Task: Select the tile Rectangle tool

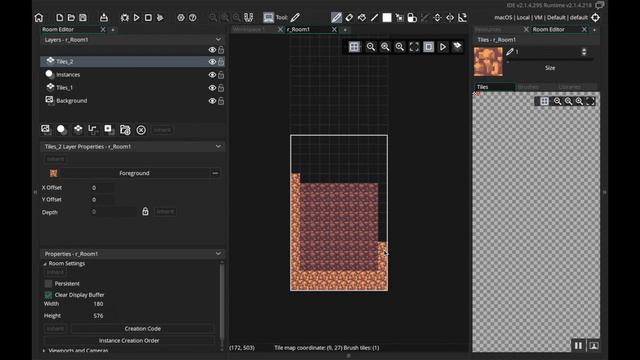Action: click(x=387, y=18)
